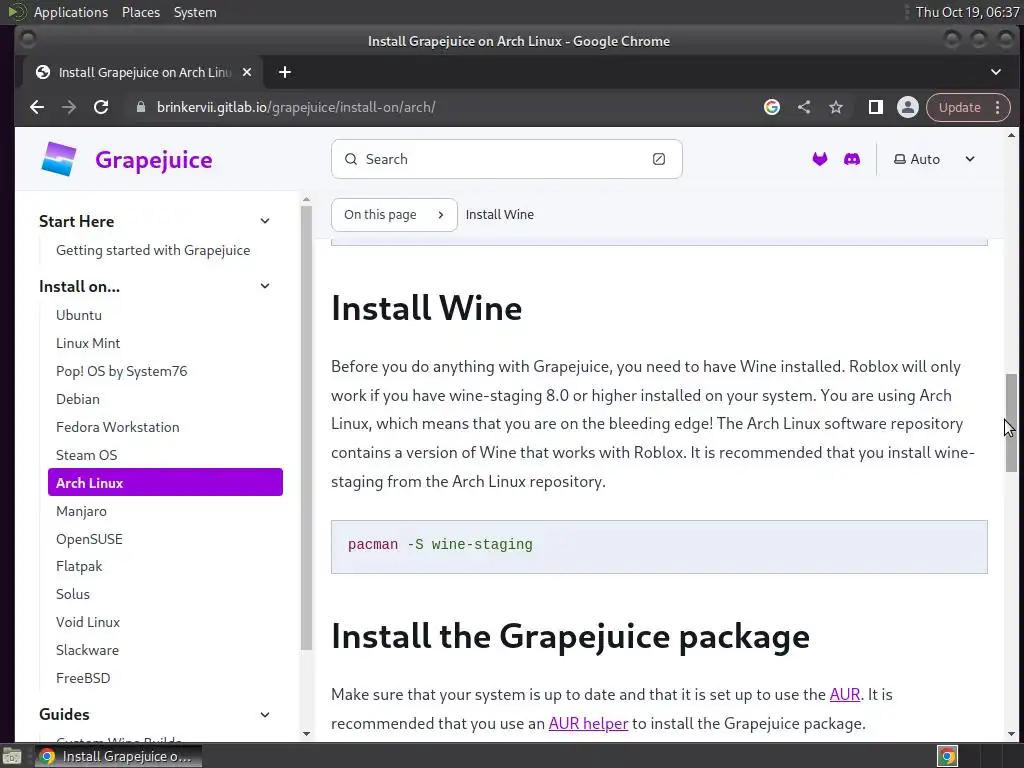Open the Ubuntu install page

point(78,315)
